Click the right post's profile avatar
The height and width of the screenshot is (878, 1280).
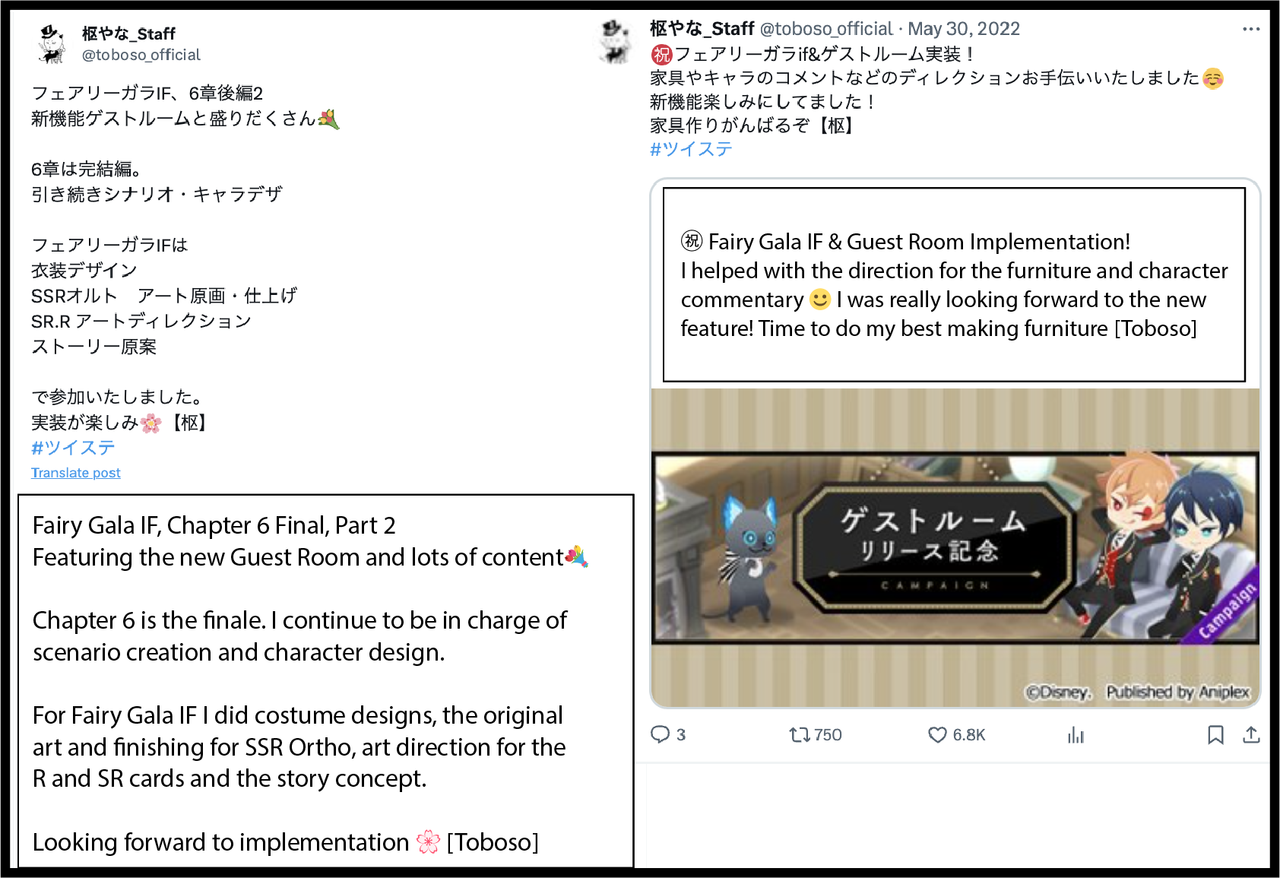click(x=614, y=42)
